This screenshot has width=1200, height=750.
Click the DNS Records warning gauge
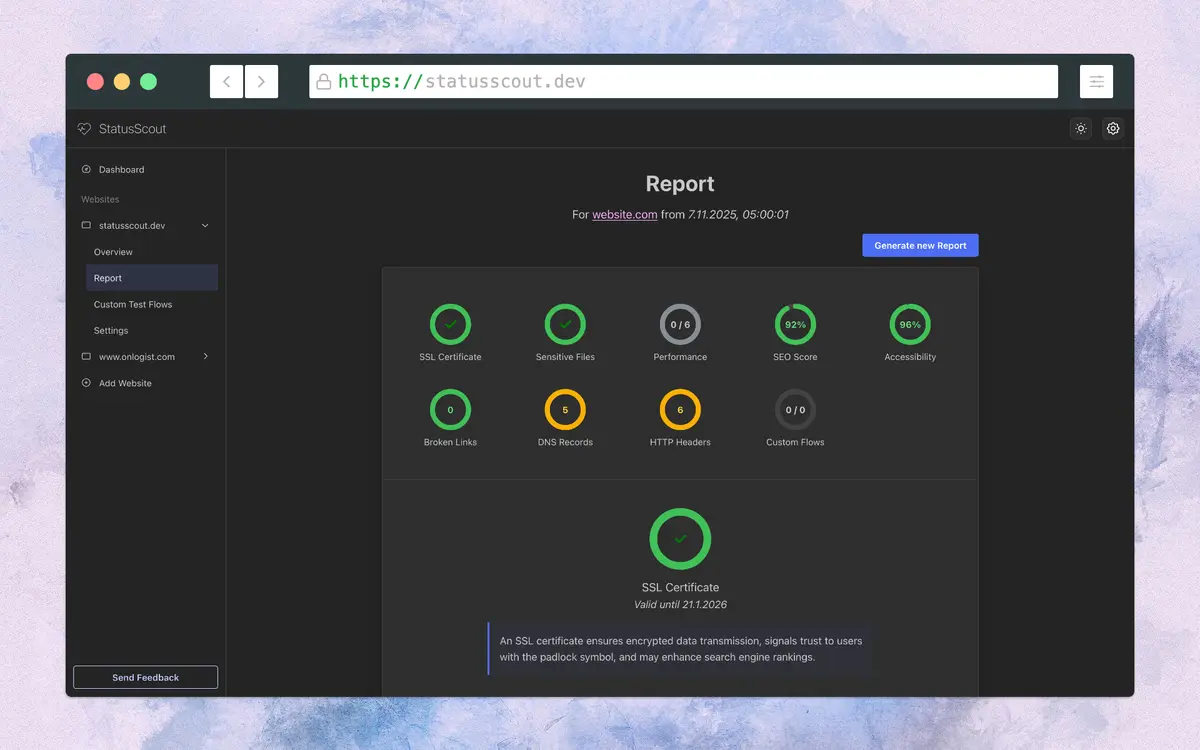[565, 410]
